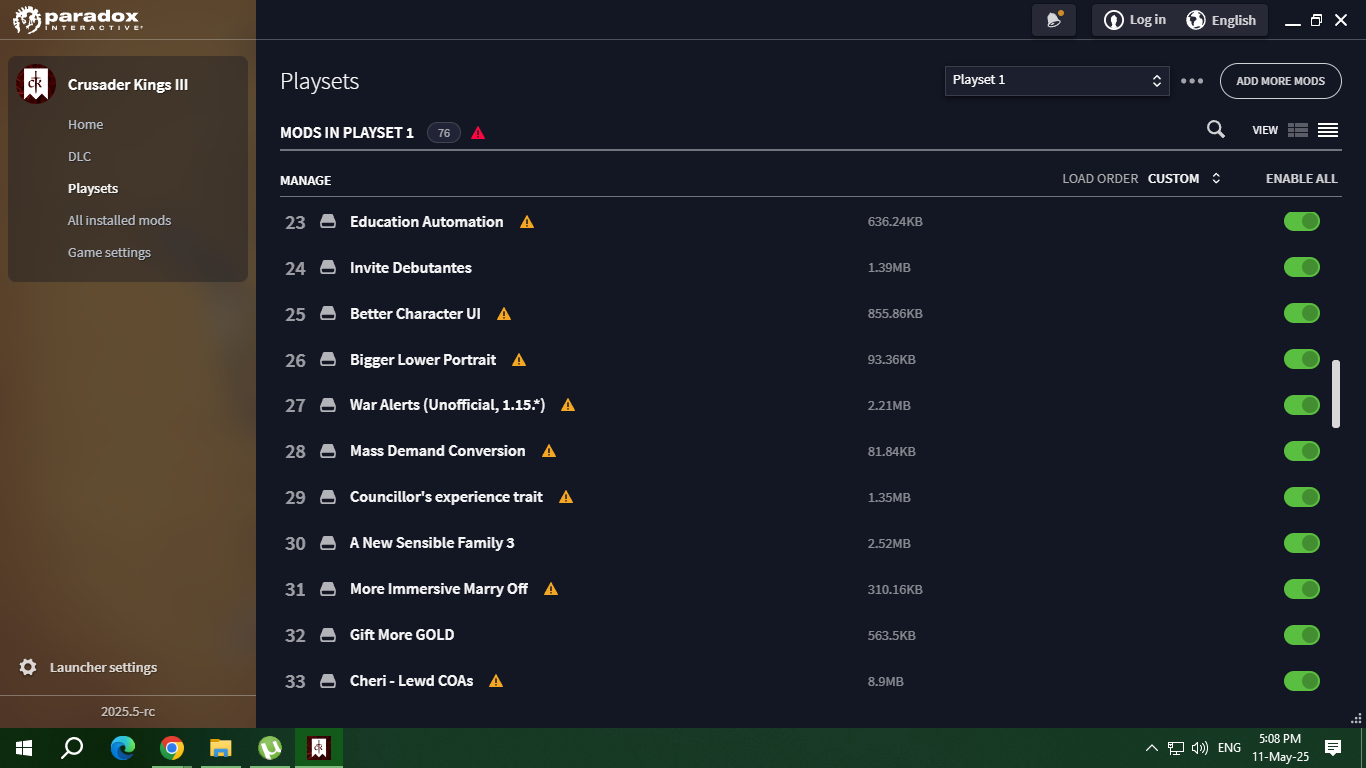Image resolution: width=1366 pixels, height=768 pixels.
Task: Open the DLC page in the sidebar
Action: [x=79, y=157]
